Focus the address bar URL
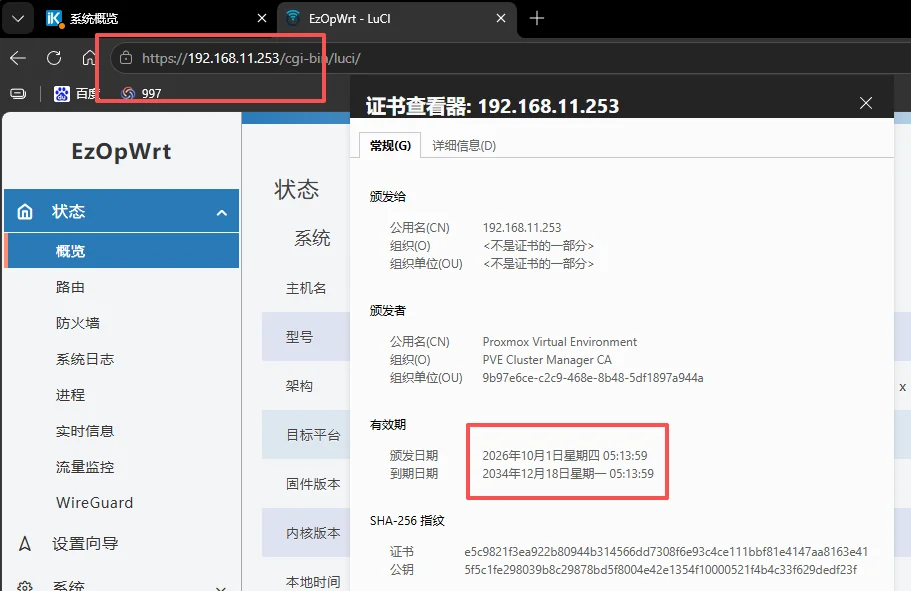The height and width of the screenshot is (591, 911). [x=251, y=58]
